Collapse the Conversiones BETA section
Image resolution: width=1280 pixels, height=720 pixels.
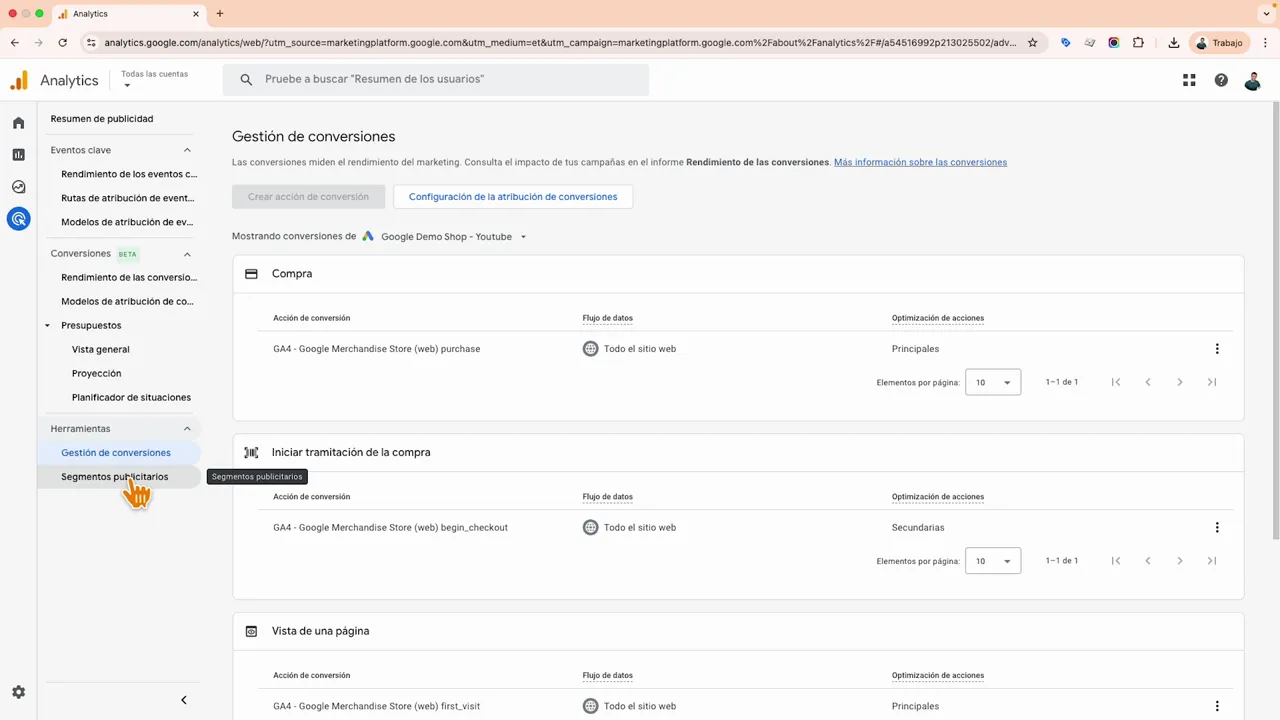187,254
